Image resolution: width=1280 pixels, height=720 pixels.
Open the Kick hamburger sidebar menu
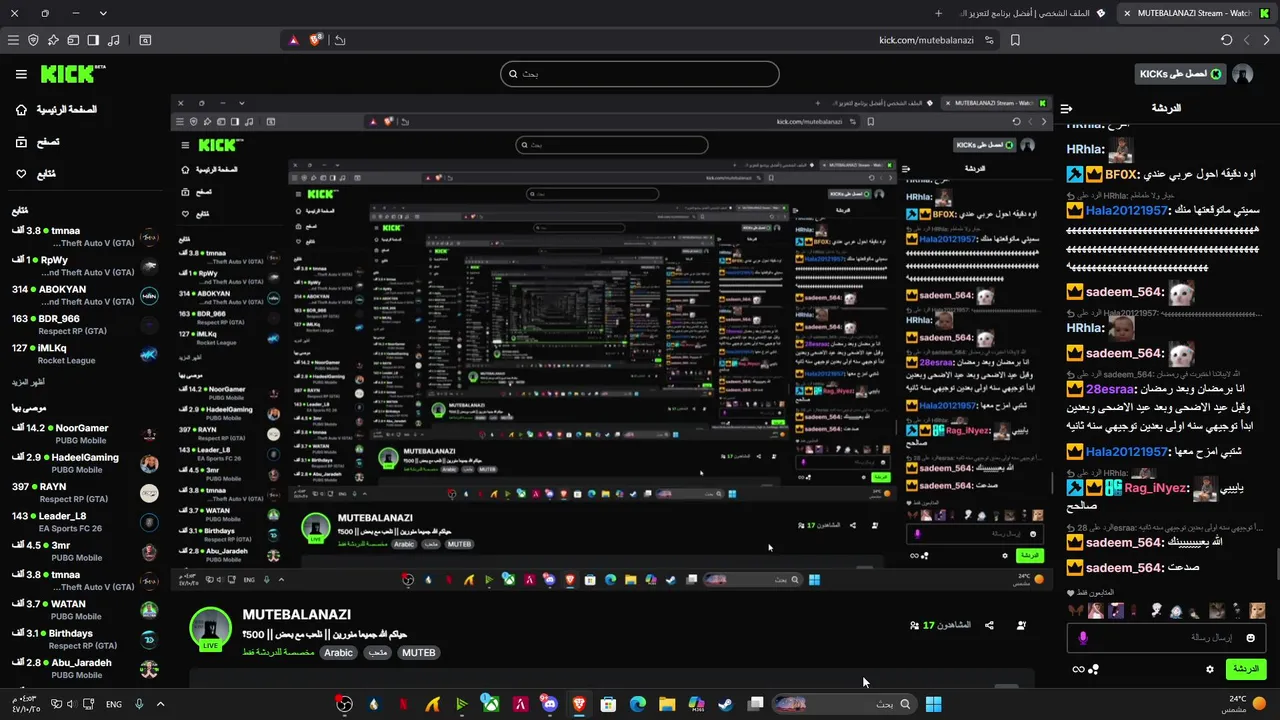(21, 74)
